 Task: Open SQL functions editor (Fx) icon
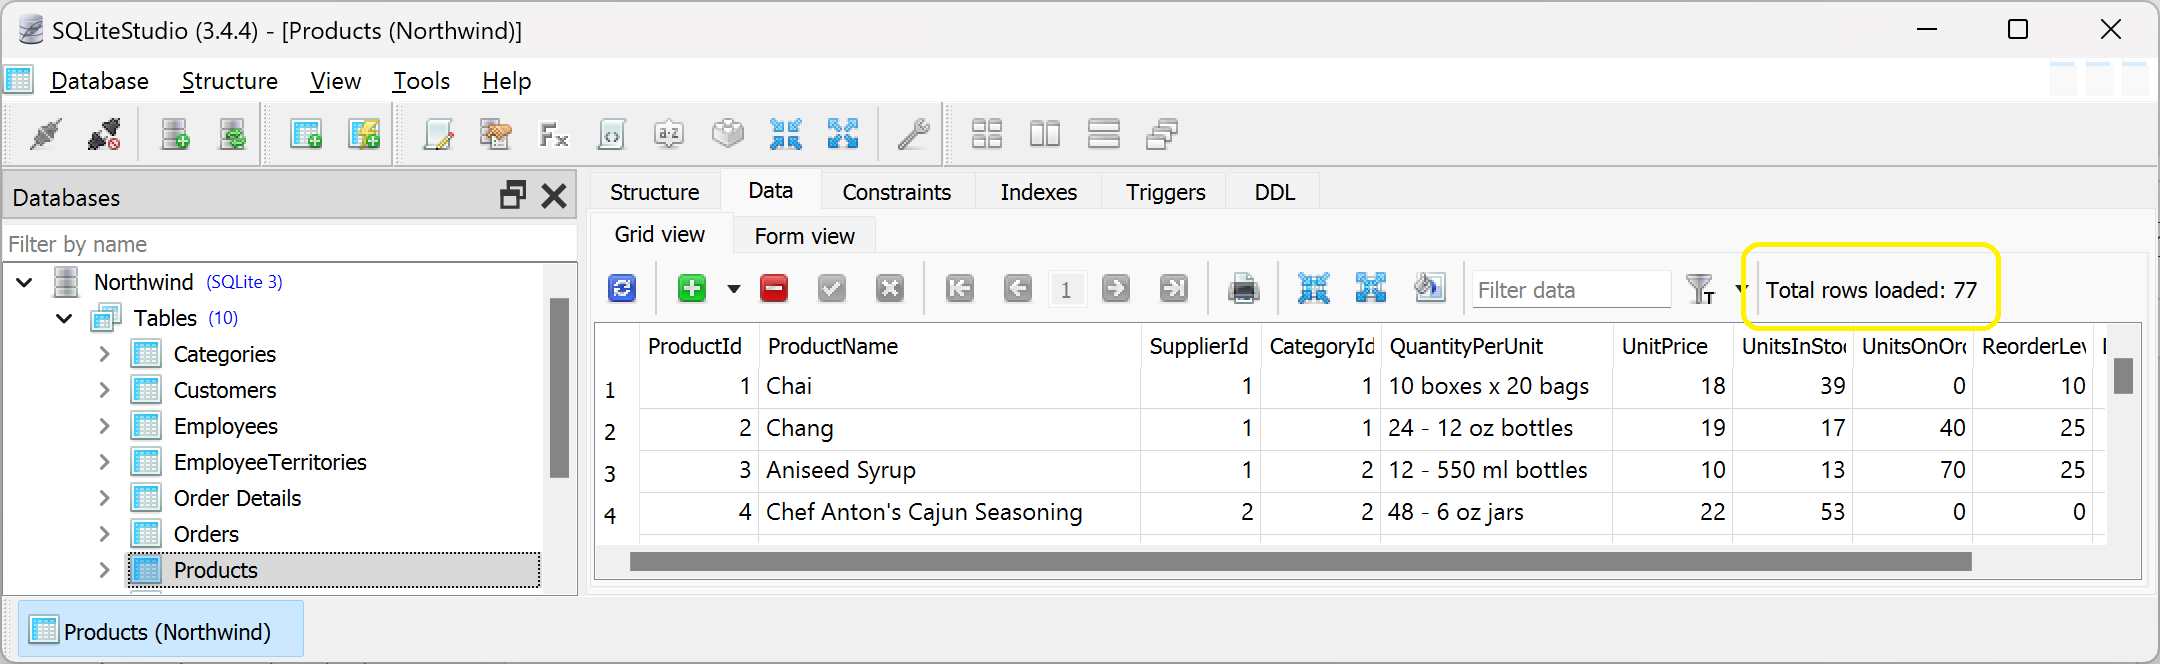553,133
